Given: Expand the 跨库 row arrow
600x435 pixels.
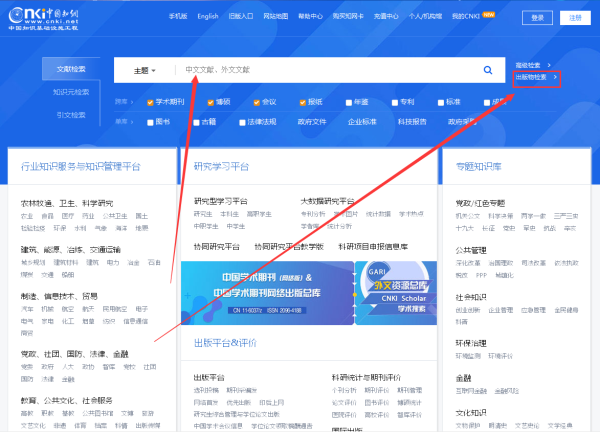Looking at the screenshot, I should click(132, 102).
